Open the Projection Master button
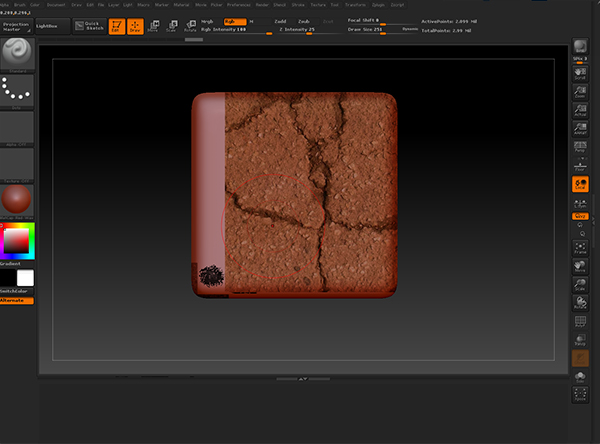The image size is (600, 444). coord(16,26)
